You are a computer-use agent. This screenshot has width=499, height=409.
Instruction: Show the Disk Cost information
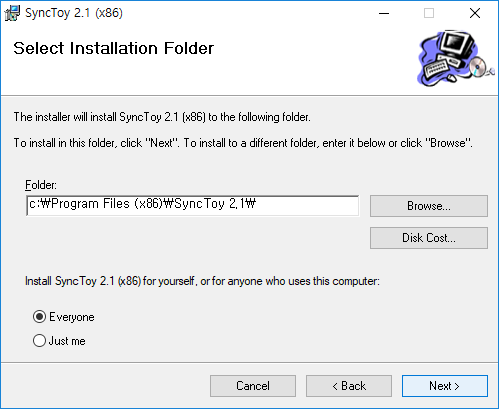tap(429, 238)
